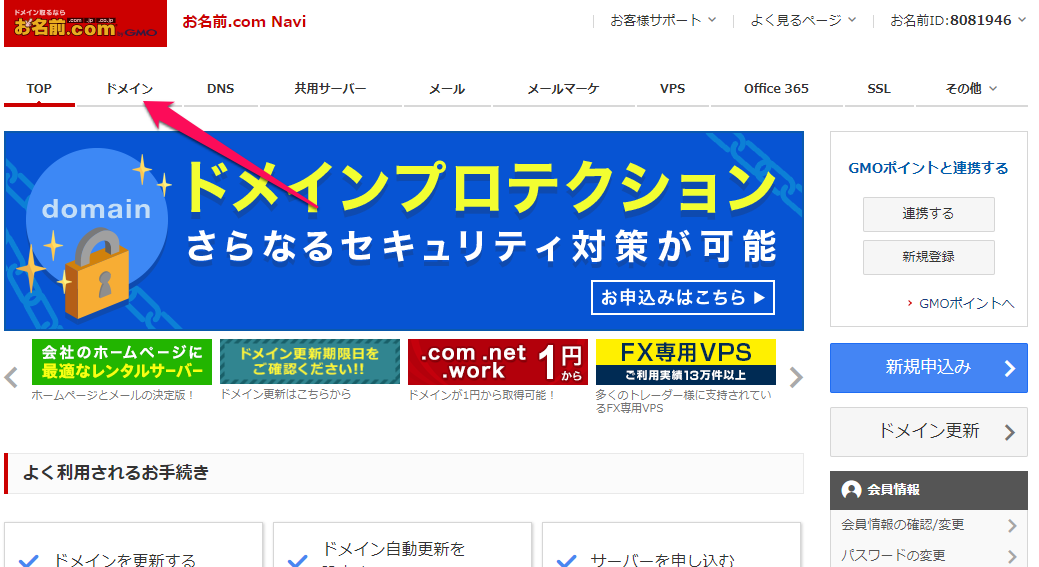Expand the よく見るページ dropdown
This screenshot has width=1039, height=567.
803,21
